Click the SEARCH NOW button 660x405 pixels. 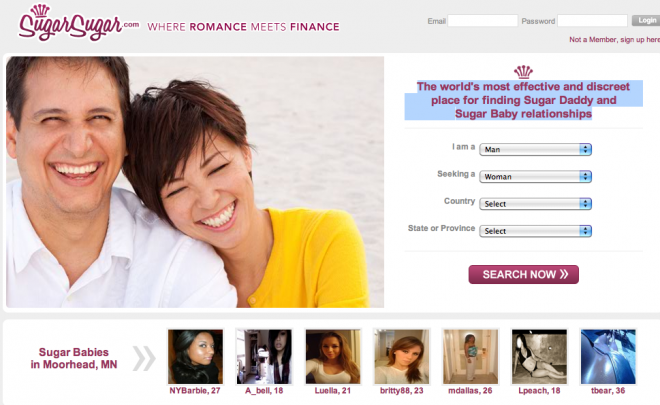coord(524,274)
